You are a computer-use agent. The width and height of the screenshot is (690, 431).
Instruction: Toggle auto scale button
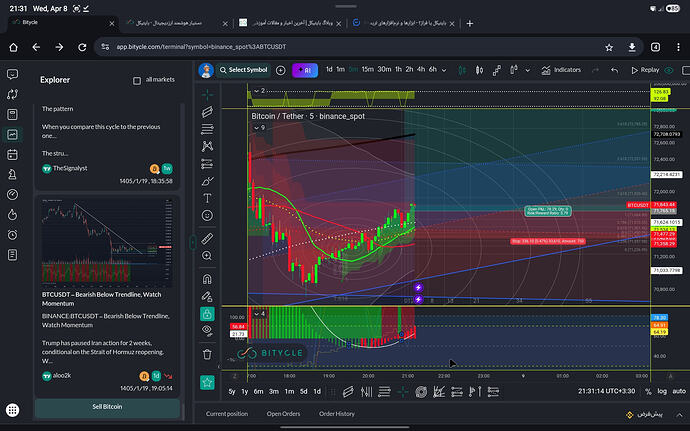pyautogui.click(x=679, y=391)
